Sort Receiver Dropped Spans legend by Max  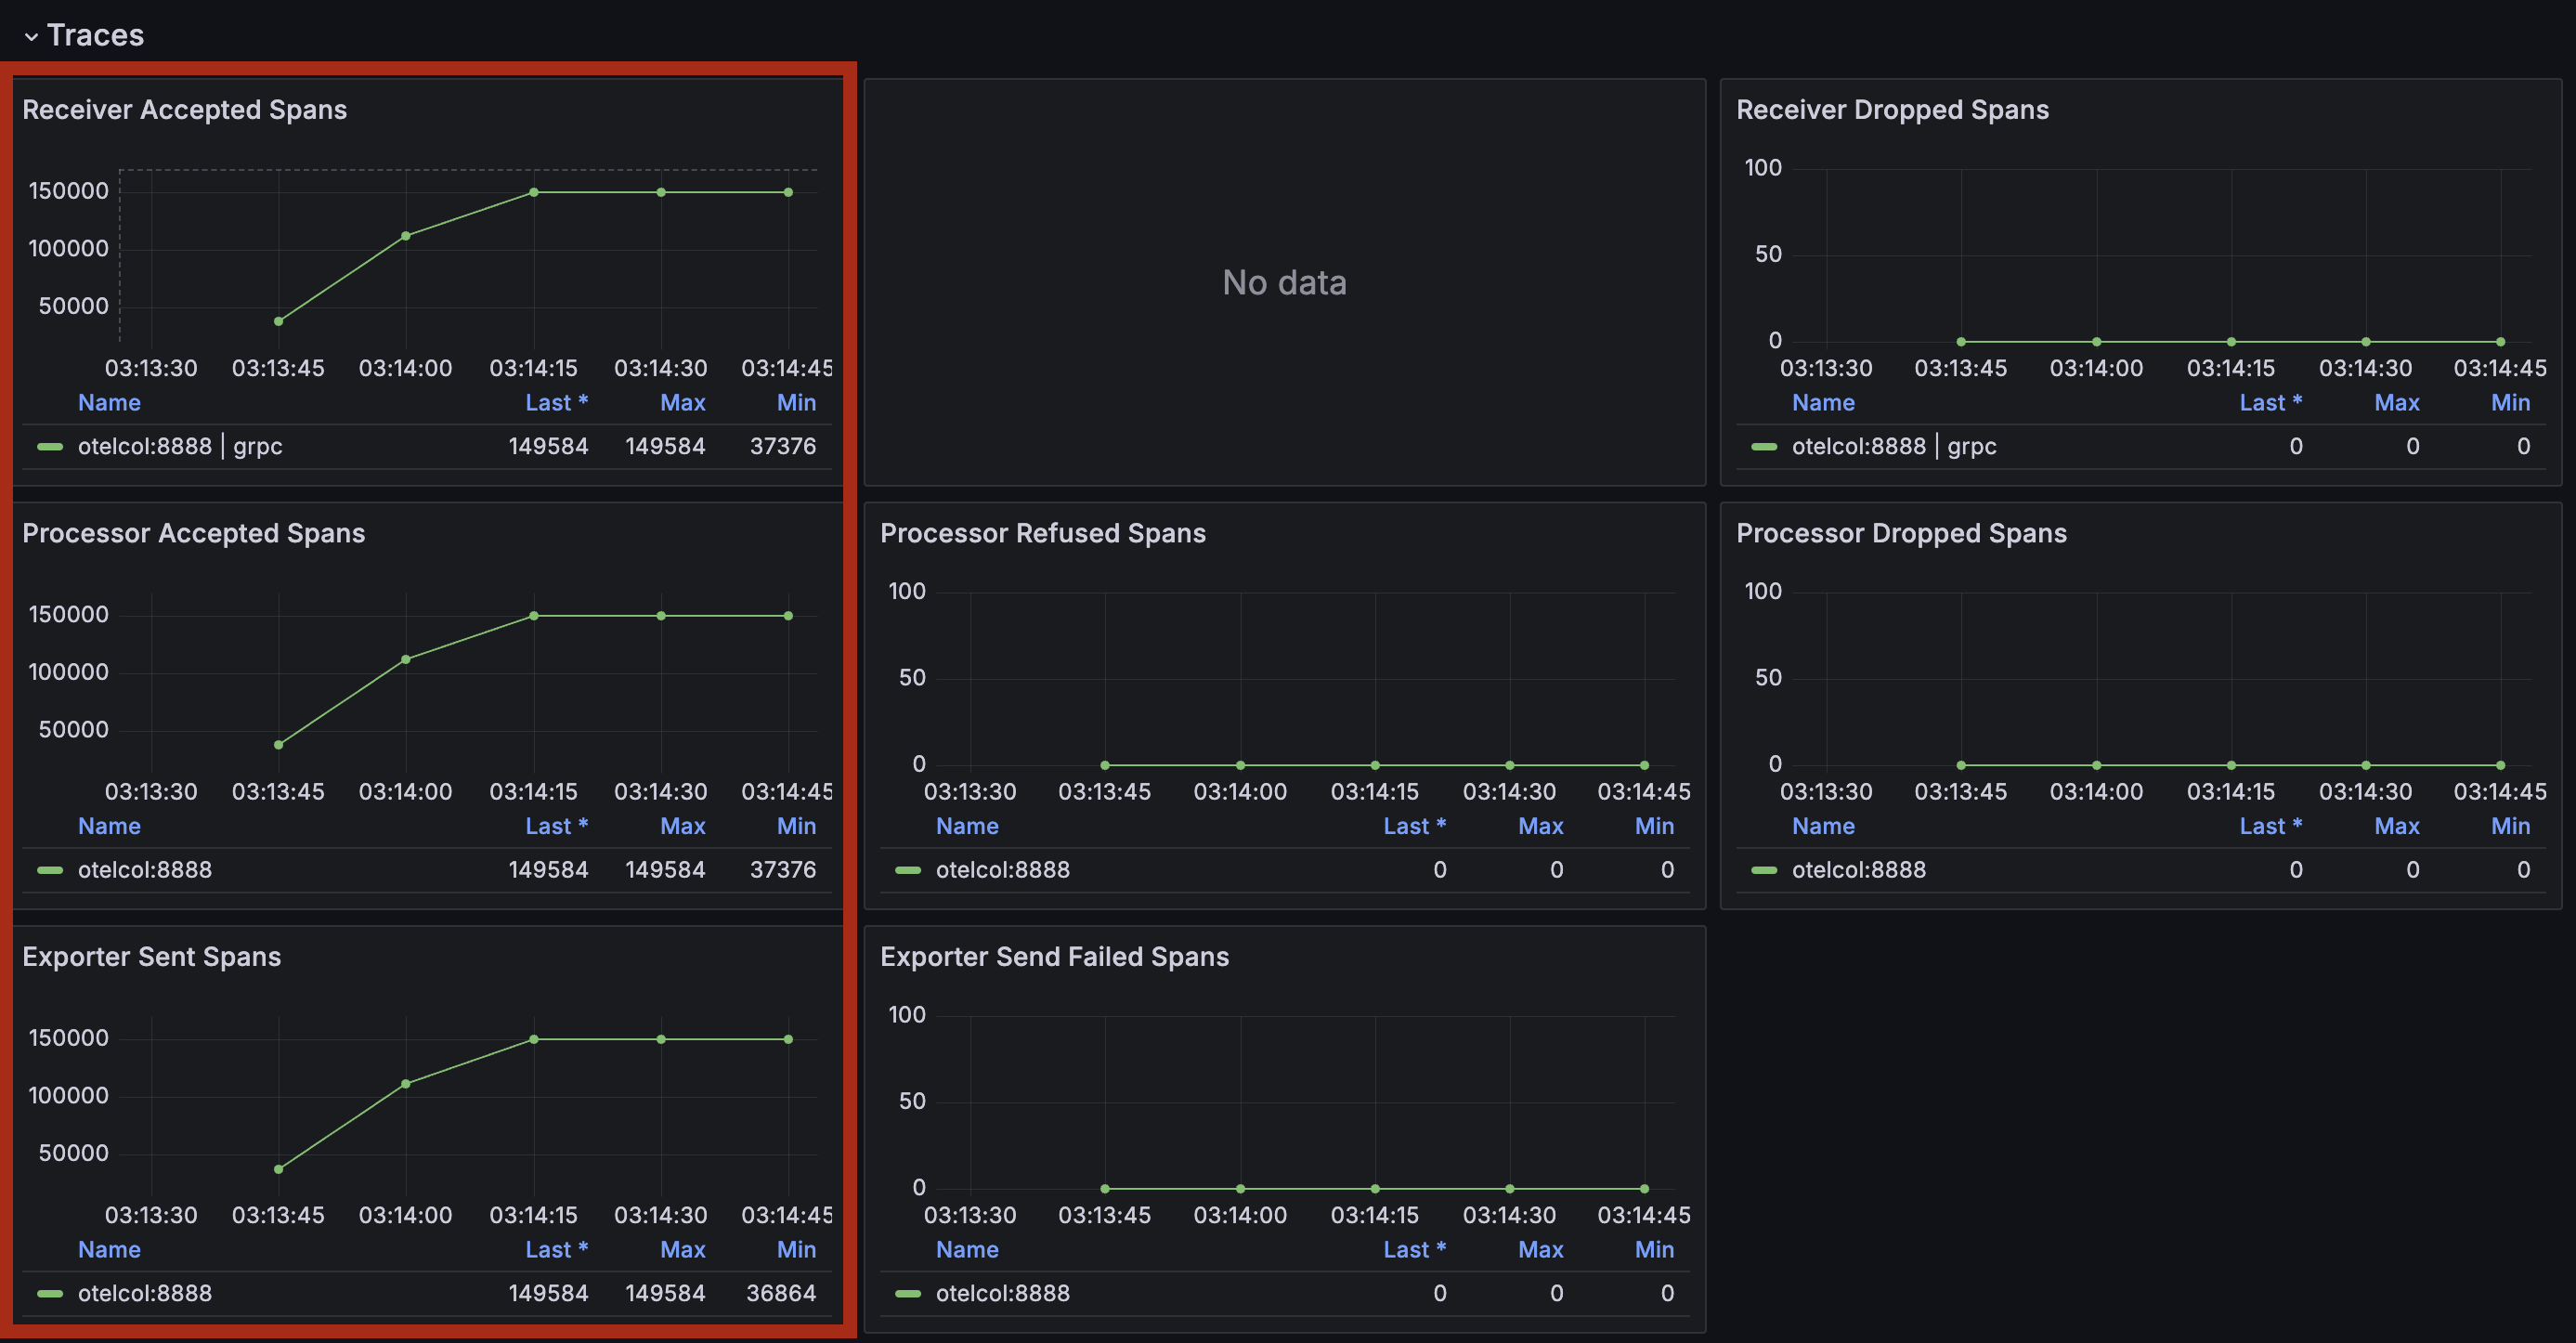2397,403
